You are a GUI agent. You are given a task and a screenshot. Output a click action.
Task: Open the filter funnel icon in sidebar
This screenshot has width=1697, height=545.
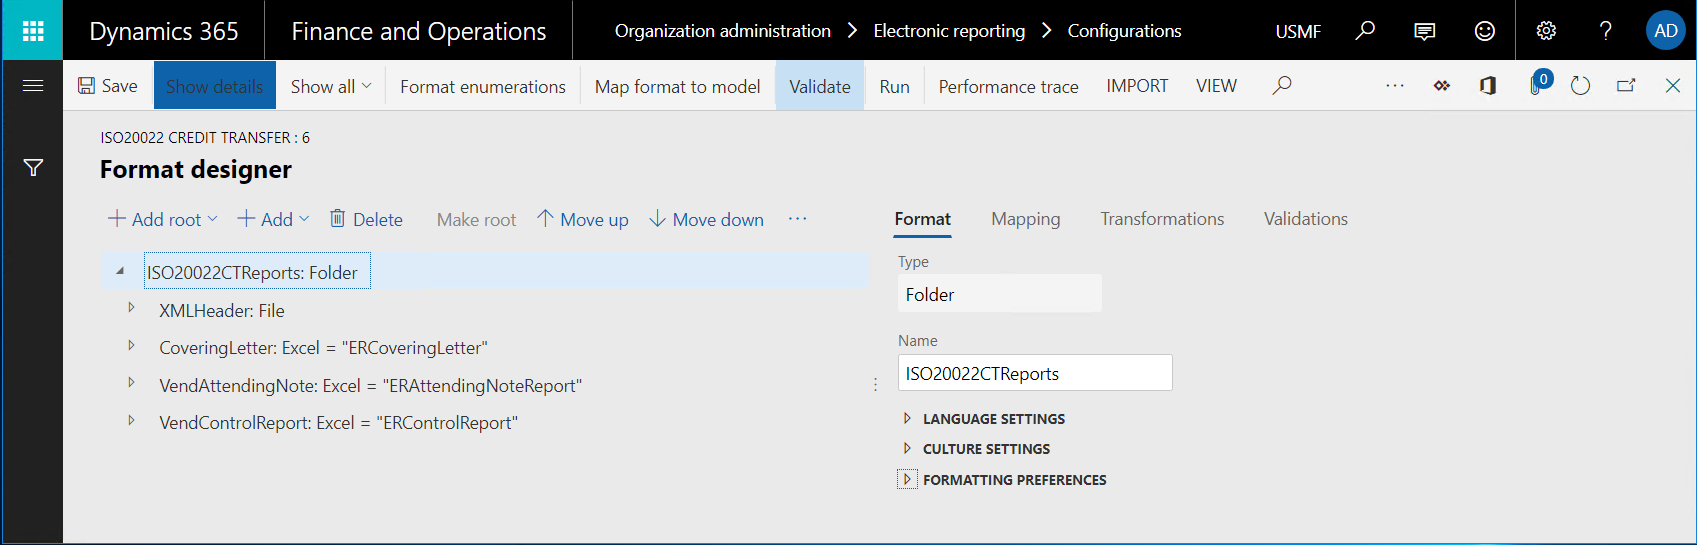[x=33, y=168]
